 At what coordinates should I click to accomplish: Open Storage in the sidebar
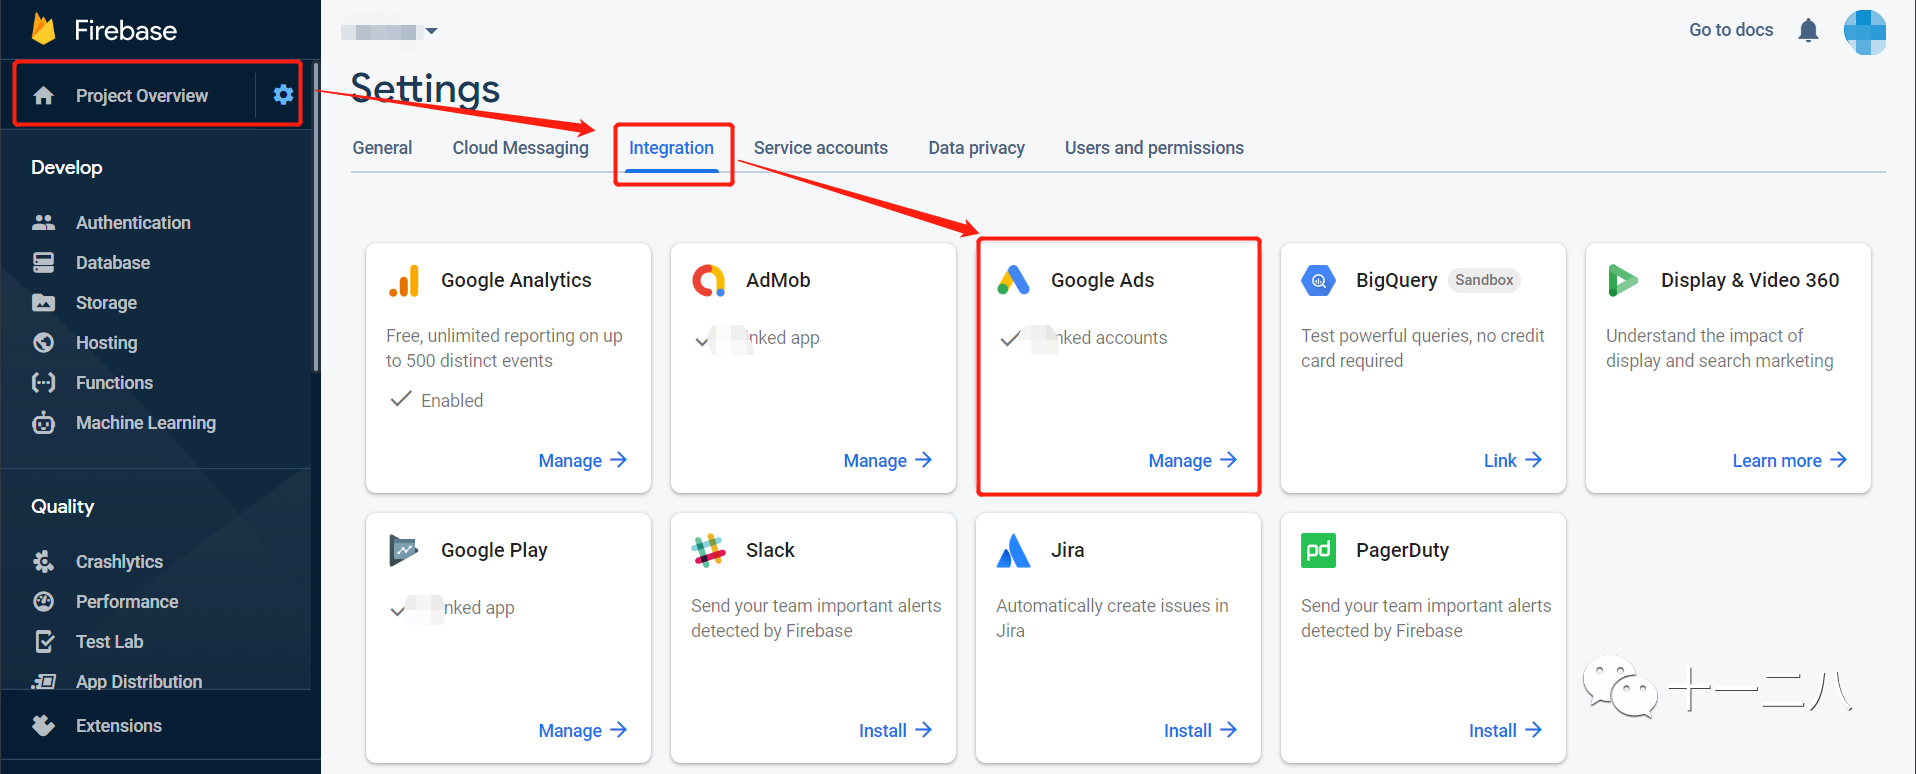point(106,302)
